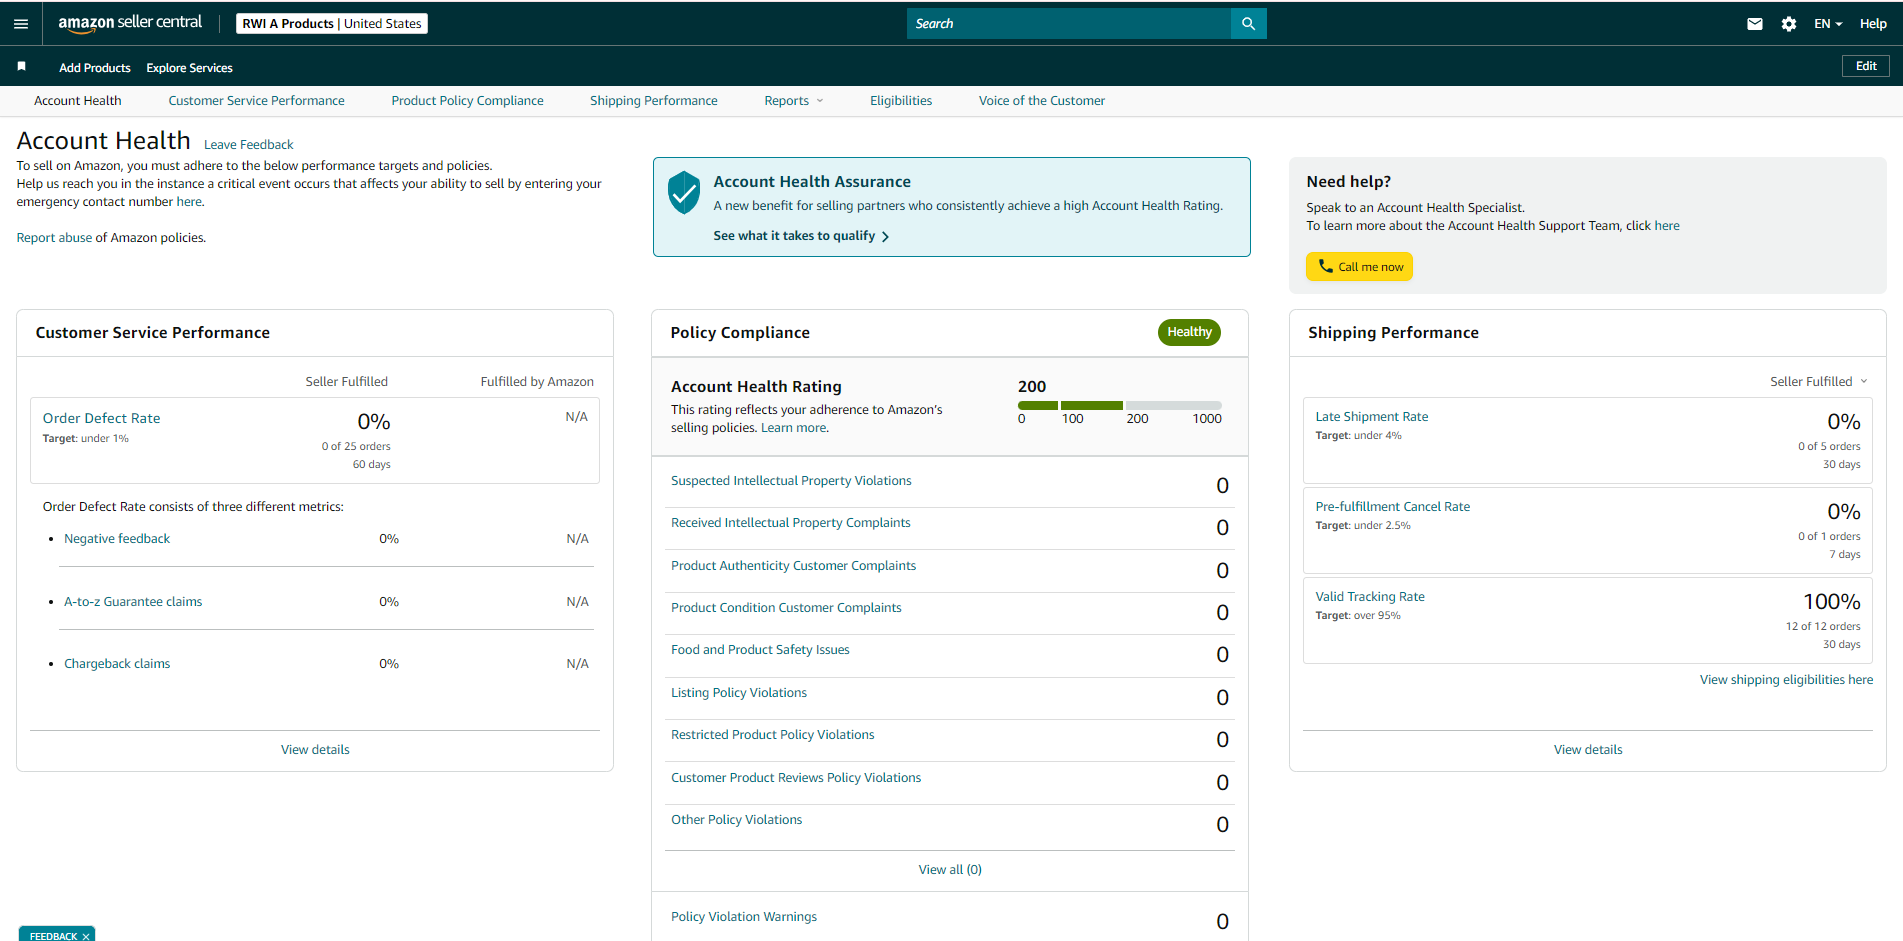Open Food and Product Safety Issues

point(760,650)
